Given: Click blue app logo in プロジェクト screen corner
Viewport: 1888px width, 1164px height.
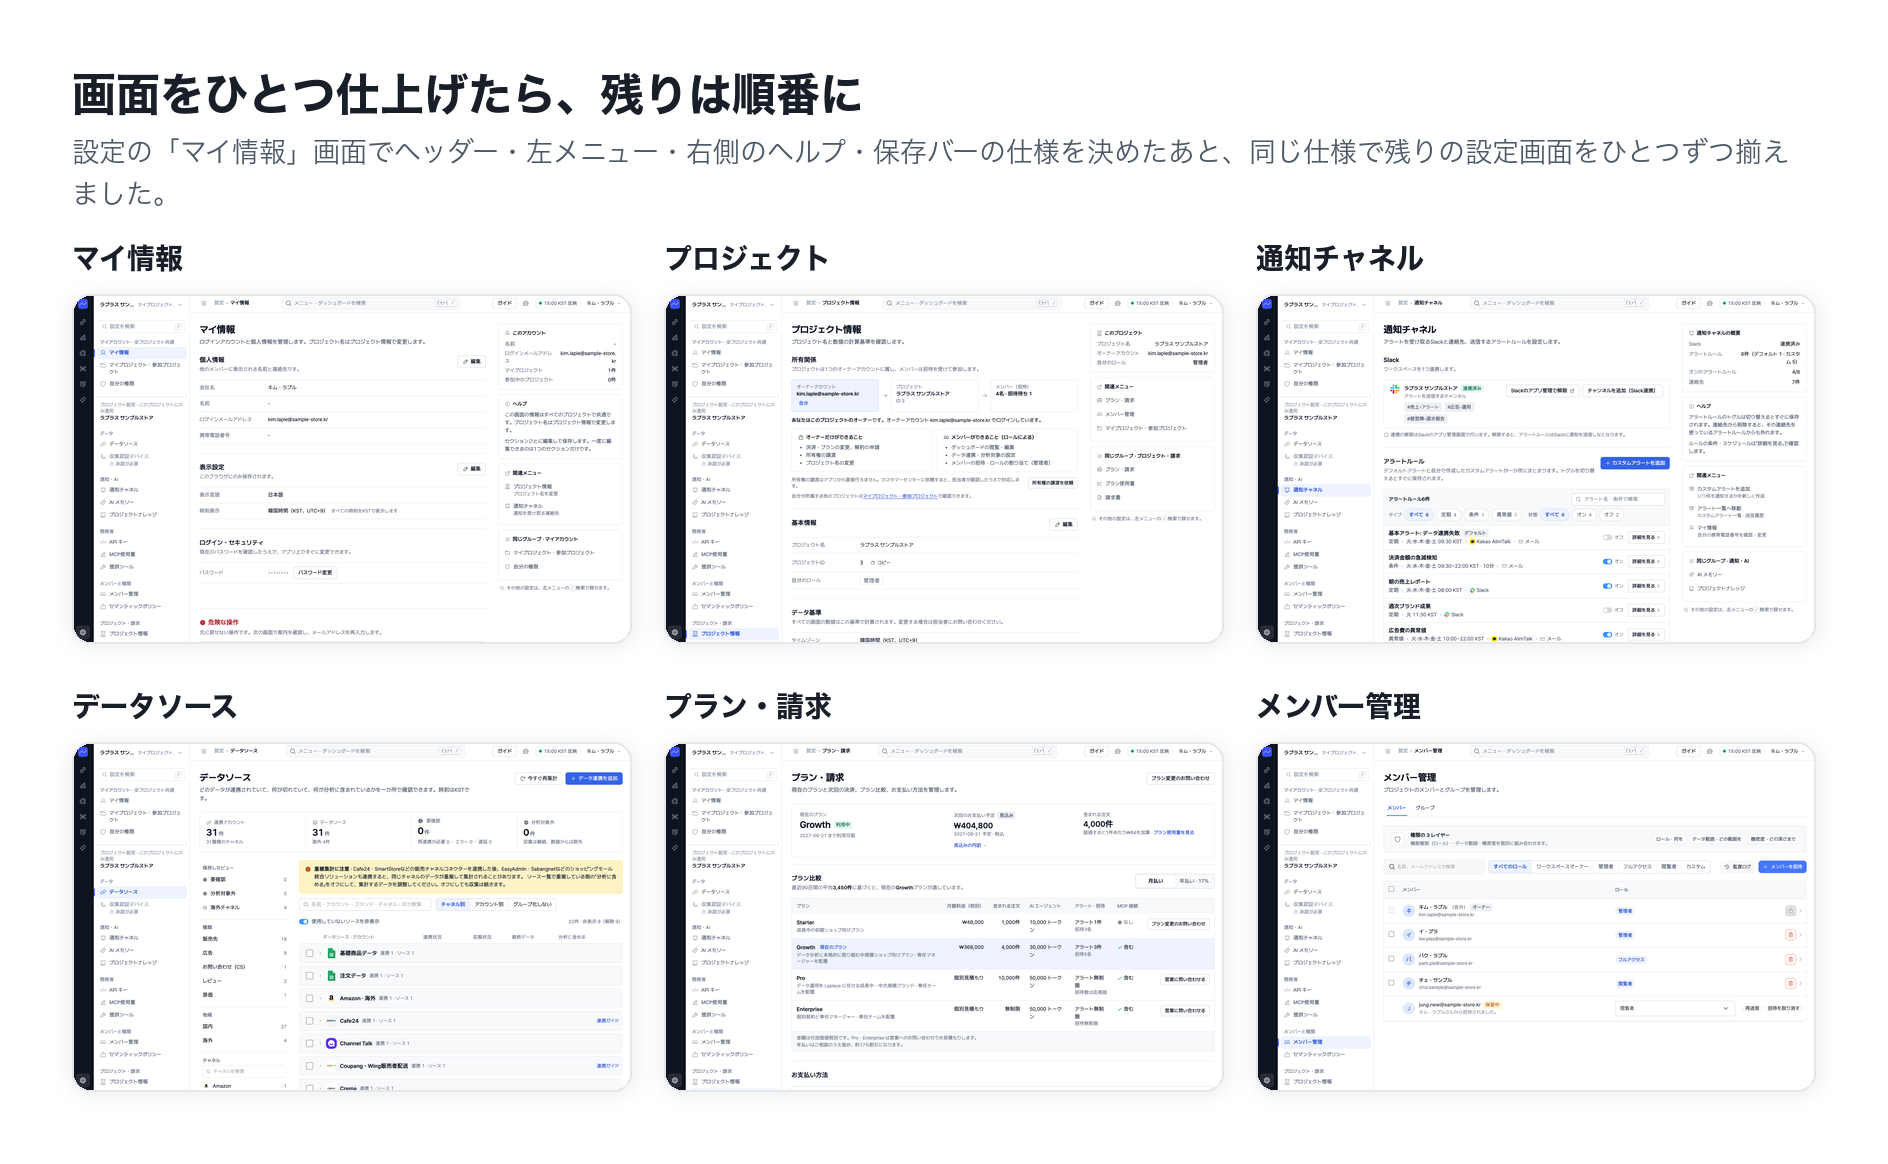Looking at the screenshot, I should click(675, 304).
